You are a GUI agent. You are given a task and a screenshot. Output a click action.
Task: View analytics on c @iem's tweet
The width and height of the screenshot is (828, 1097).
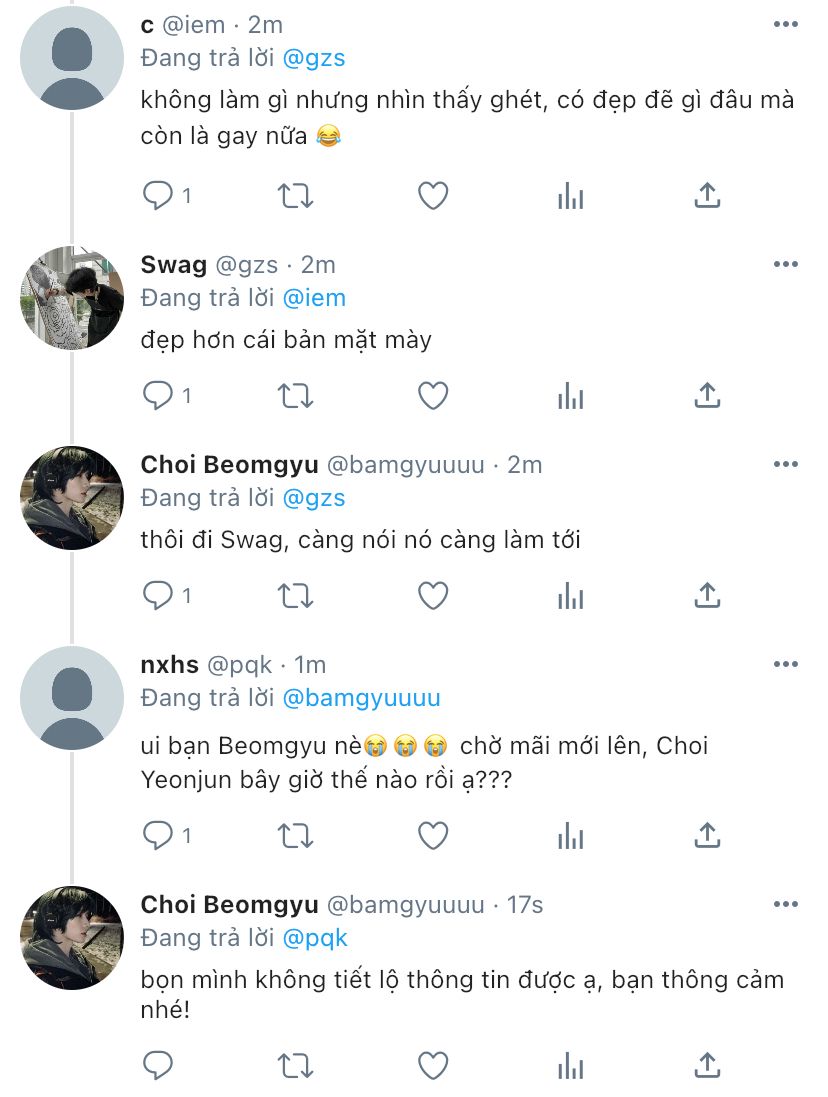coord(570,196)
